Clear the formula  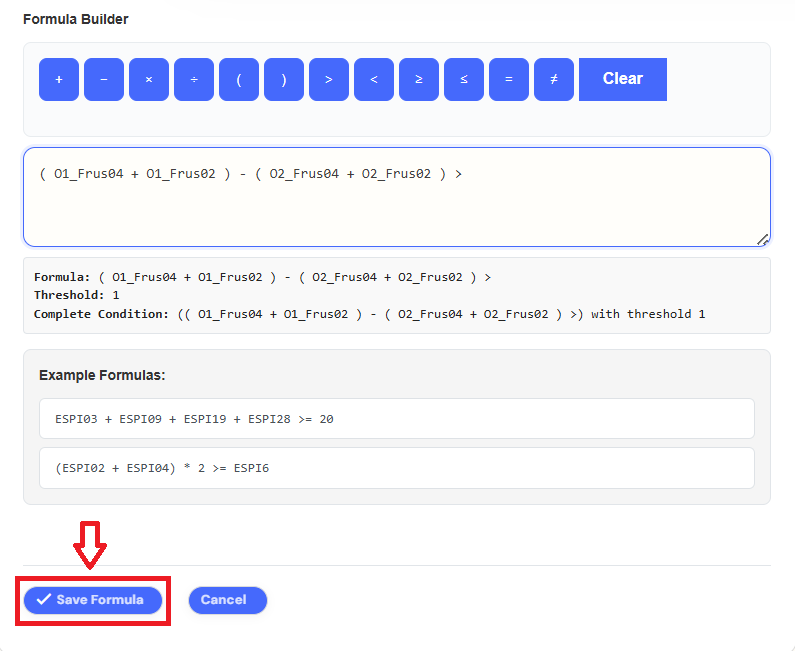622,79
